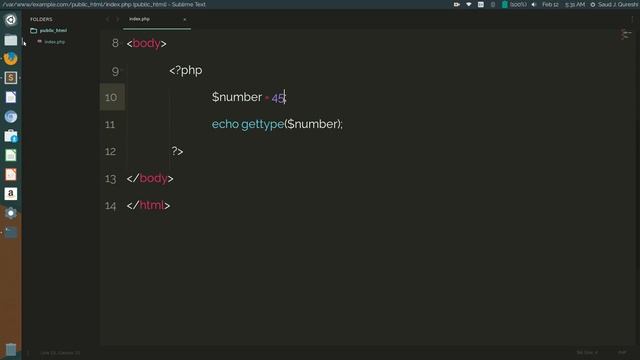Open System Settings gear in dock

tap(11, 213)
